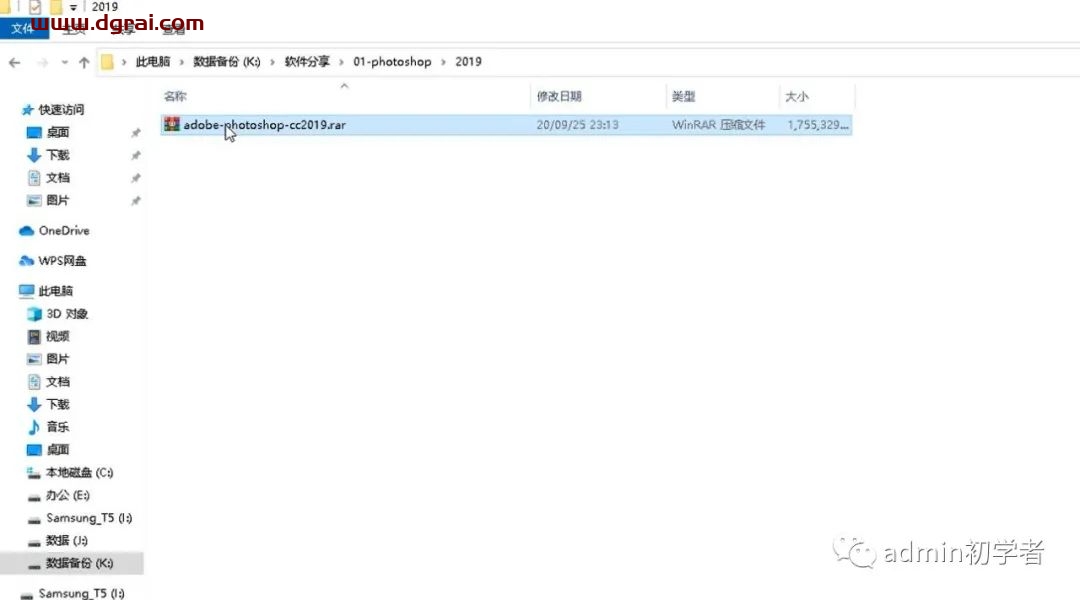1080x600 pixels.
Task: Click the 1,755,329 size cell
Action: tap(818, 125)
